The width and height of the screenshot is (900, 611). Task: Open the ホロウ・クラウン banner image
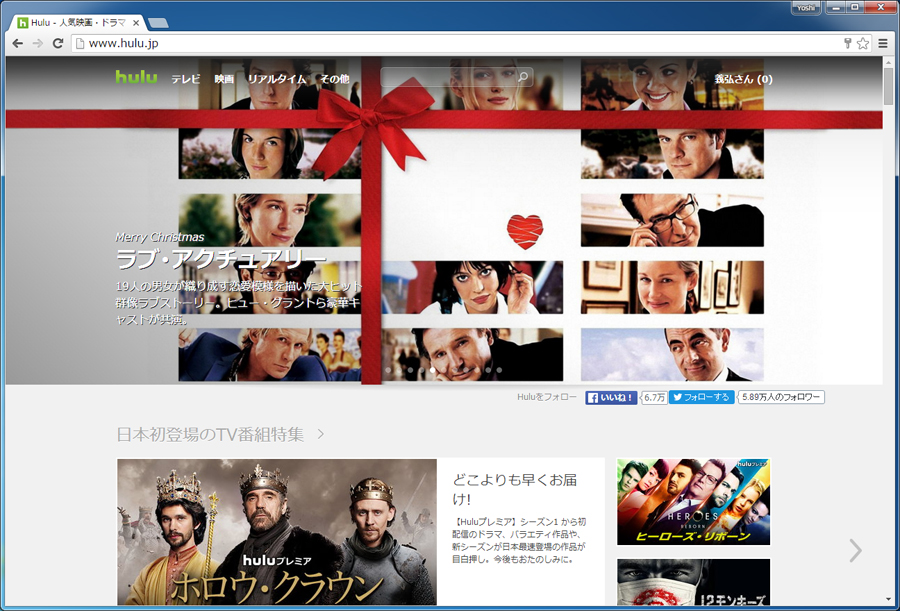(x=277, y=532)
